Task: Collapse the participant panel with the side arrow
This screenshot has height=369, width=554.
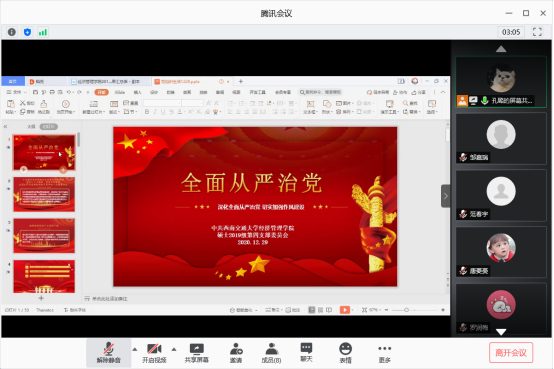Action: pyautogui.click(x=446, y=196)
